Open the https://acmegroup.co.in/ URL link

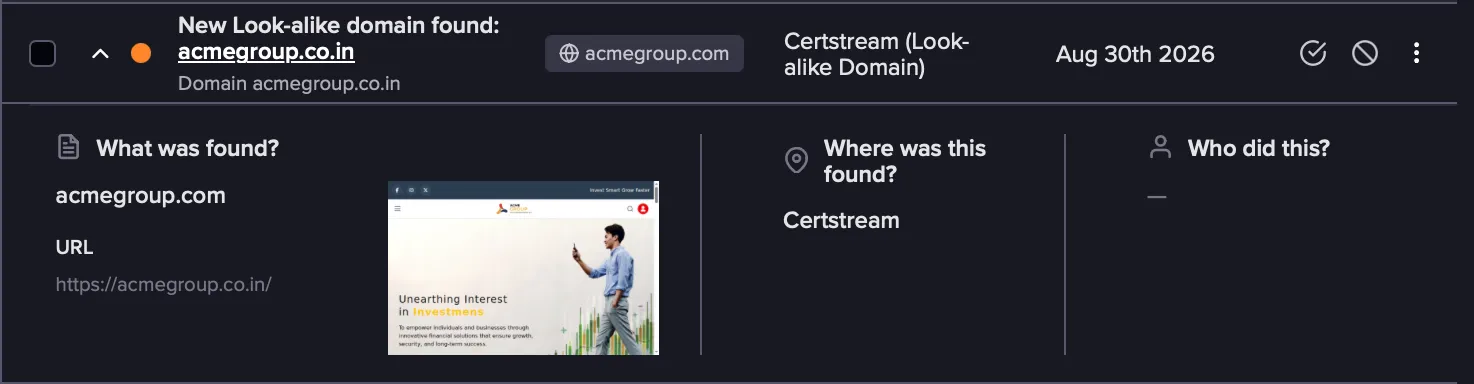pyautogui.click(x=164, y=284)
